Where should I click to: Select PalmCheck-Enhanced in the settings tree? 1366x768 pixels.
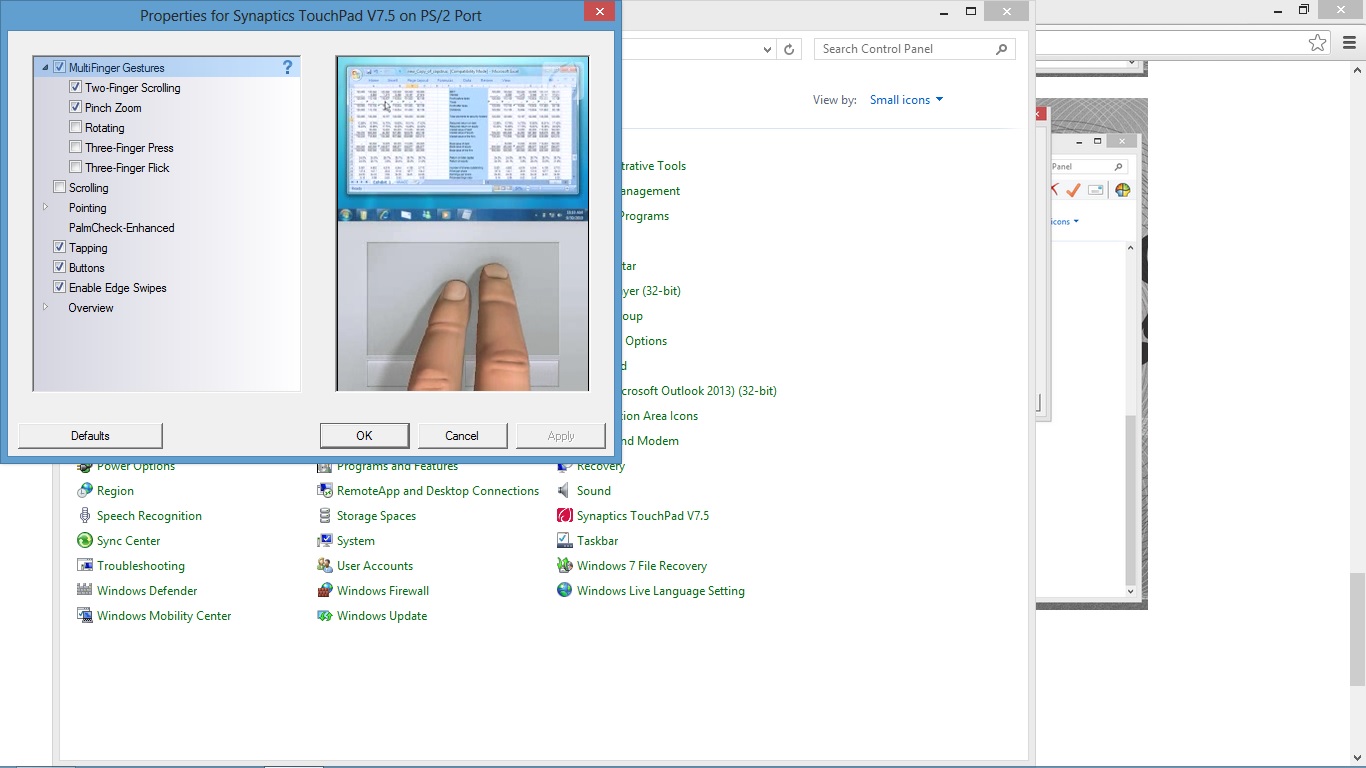pos(121,228)
